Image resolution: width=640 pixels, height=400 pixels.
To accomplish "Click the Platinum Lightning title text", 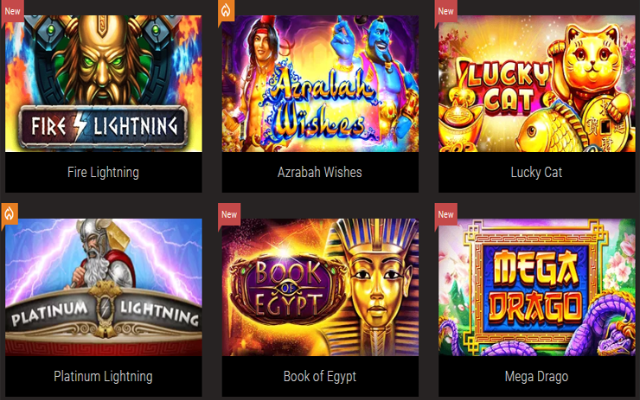I will (103, 376).
